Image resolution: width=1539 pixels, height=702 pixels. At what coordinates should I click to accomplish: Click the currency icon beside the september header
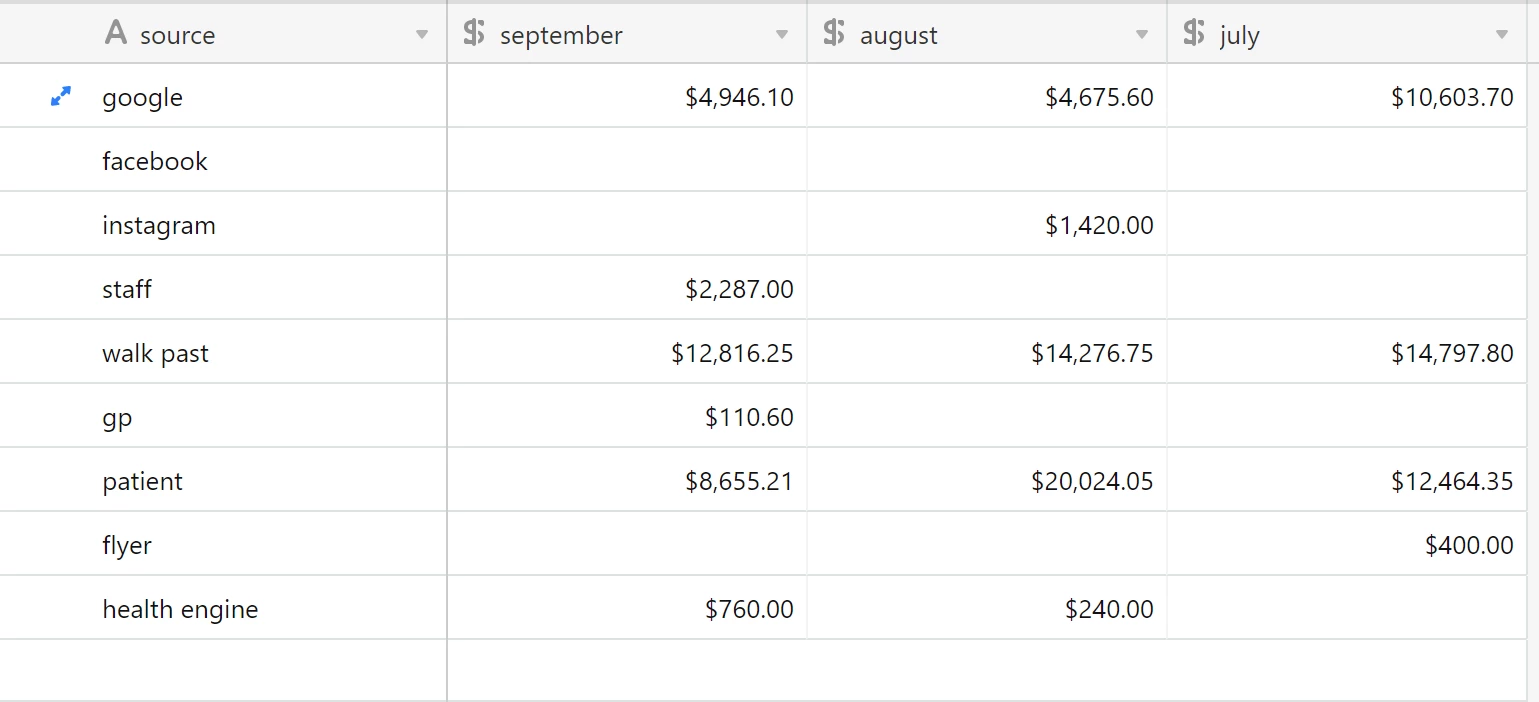pos(475,34)
